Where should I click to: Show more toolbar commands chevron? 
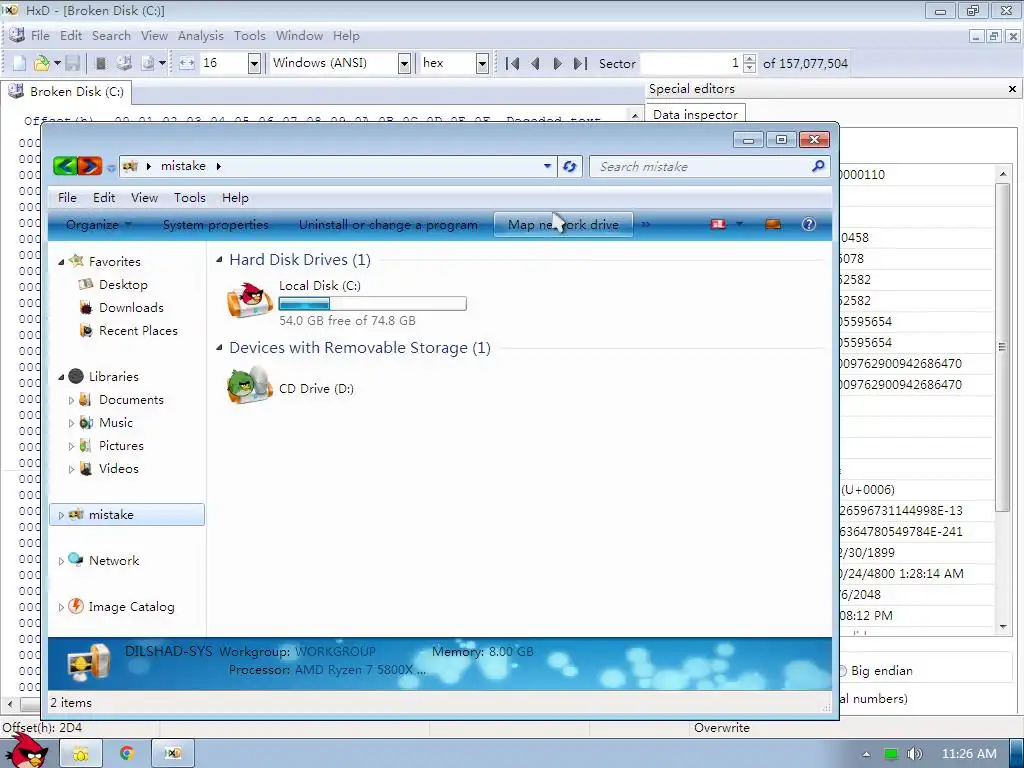(645, 225)
